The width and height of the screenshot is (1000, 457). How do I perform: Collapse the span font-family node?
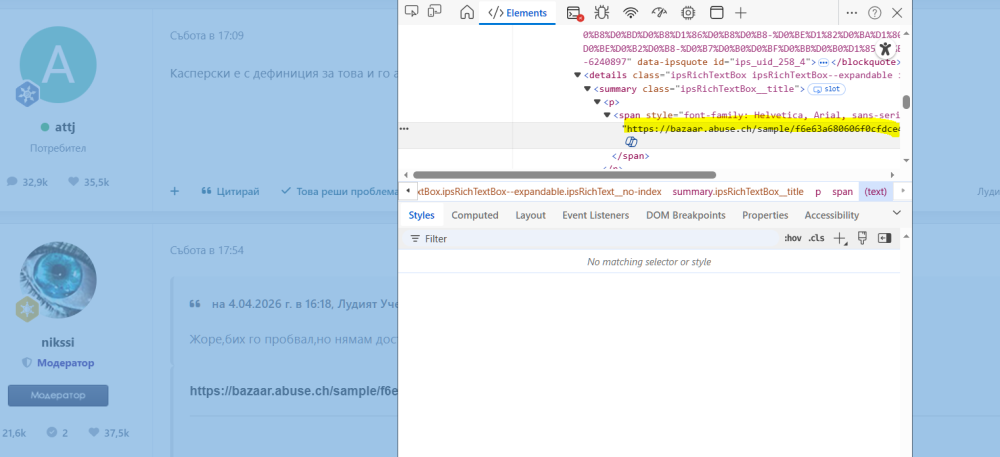coord(607,115)
